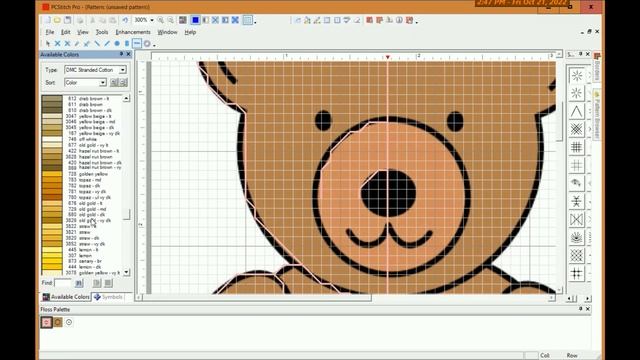Click the Undo arrow icon

coord(125,20)
